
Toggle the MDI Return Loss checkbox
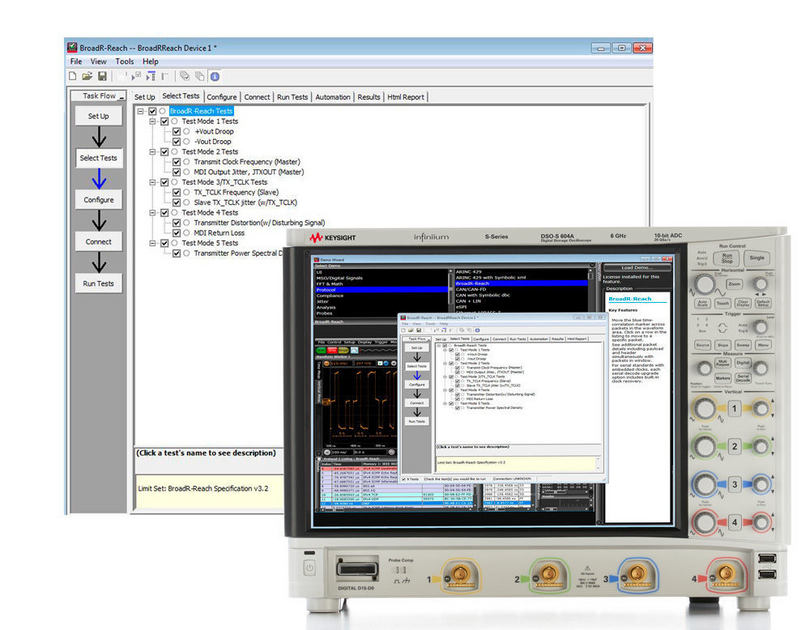tap(176, 232)
